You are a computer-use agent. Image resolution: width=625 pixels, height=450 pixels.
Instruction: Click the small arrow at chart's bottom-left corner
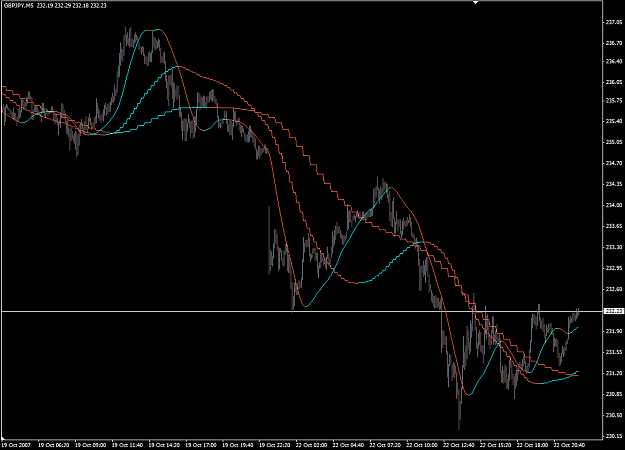pos(3,438)
